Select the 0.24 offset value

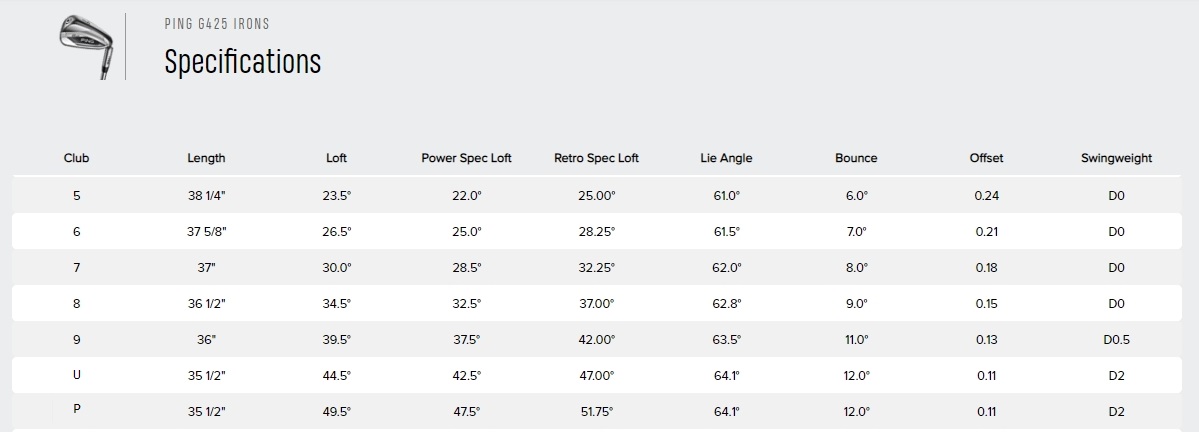point(986,196)
